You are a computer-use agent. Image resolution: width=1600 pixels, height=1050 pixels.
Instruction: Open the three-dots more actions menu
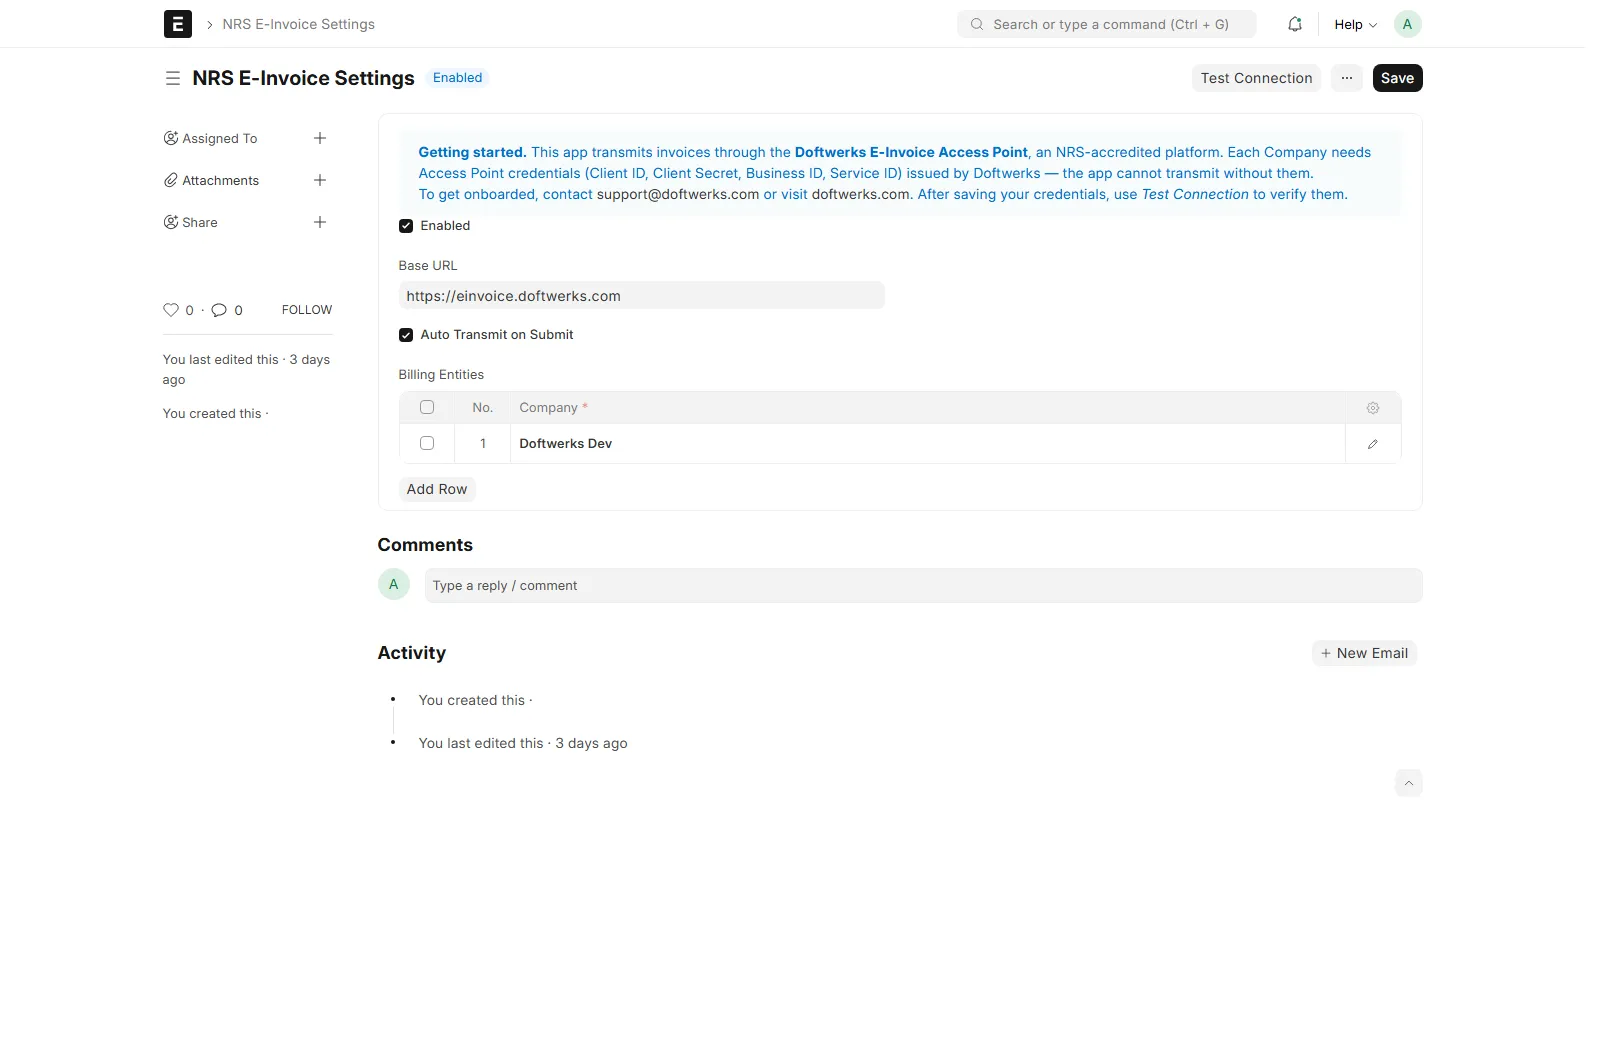[1347, 78]
